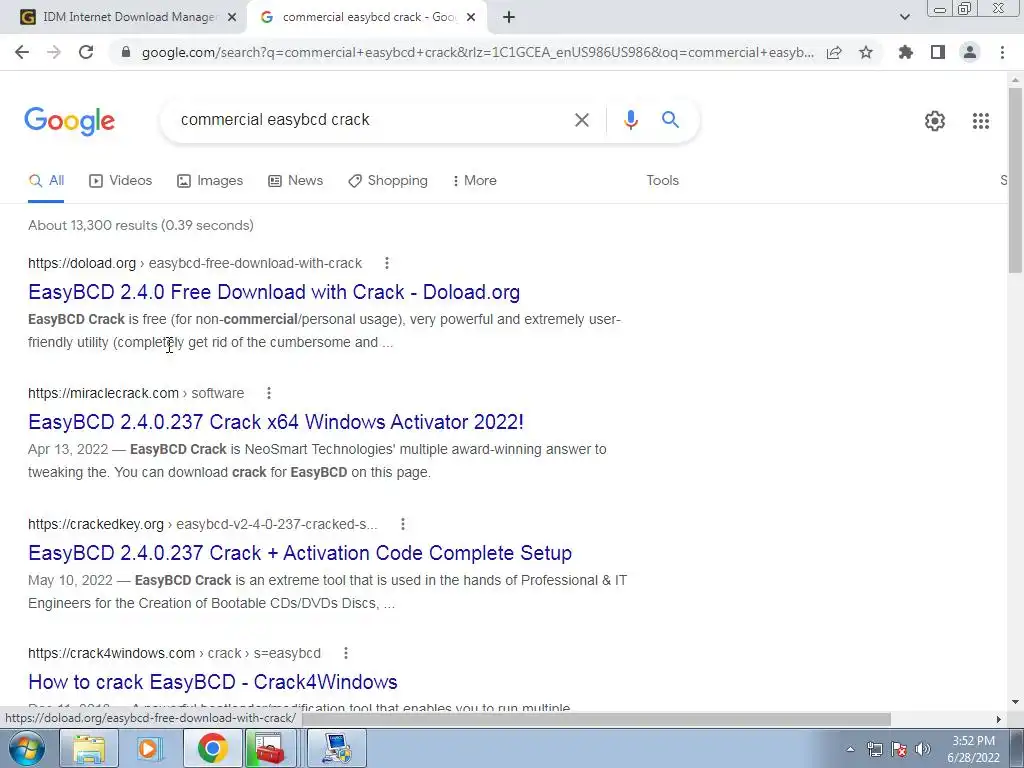
Task: Open options for doload.org result
Action: point(387,263)
